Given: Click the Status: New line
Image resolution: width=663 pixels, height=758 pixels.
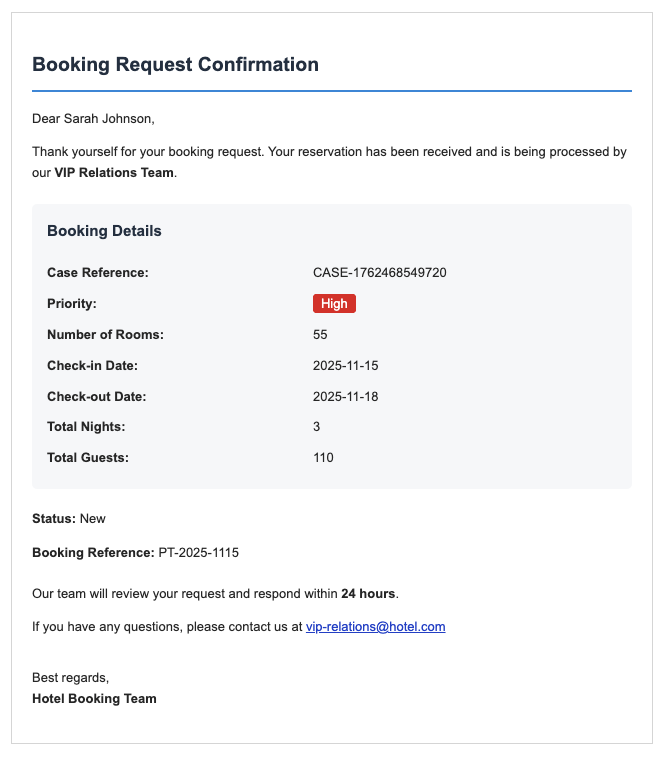Looking at the screenshot, I should [69, 518].
